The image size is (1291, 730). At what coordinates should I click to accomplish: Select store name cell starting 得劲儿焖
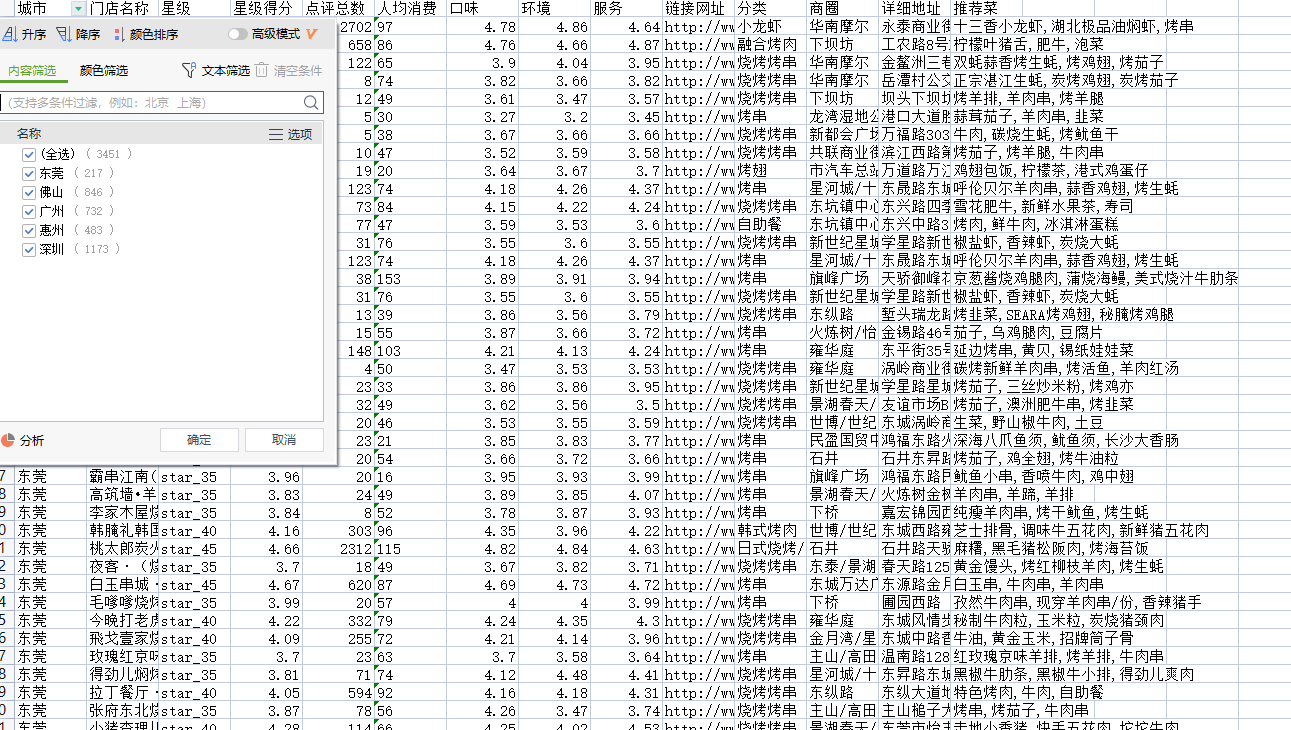pos(122,675)
